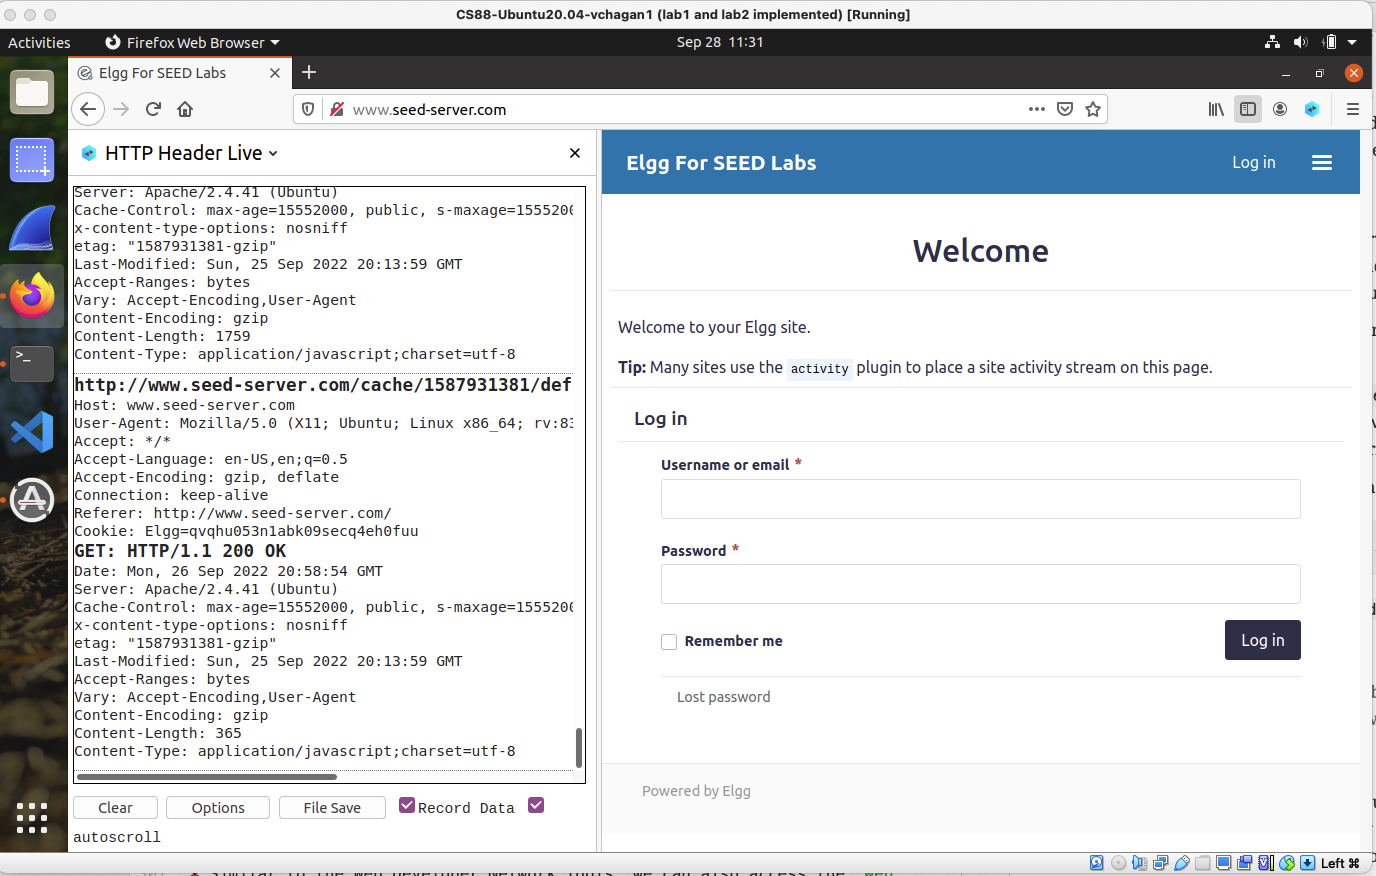Open the Firefox hamburger menu
Screen dimensions: 1376x876
1353,109
